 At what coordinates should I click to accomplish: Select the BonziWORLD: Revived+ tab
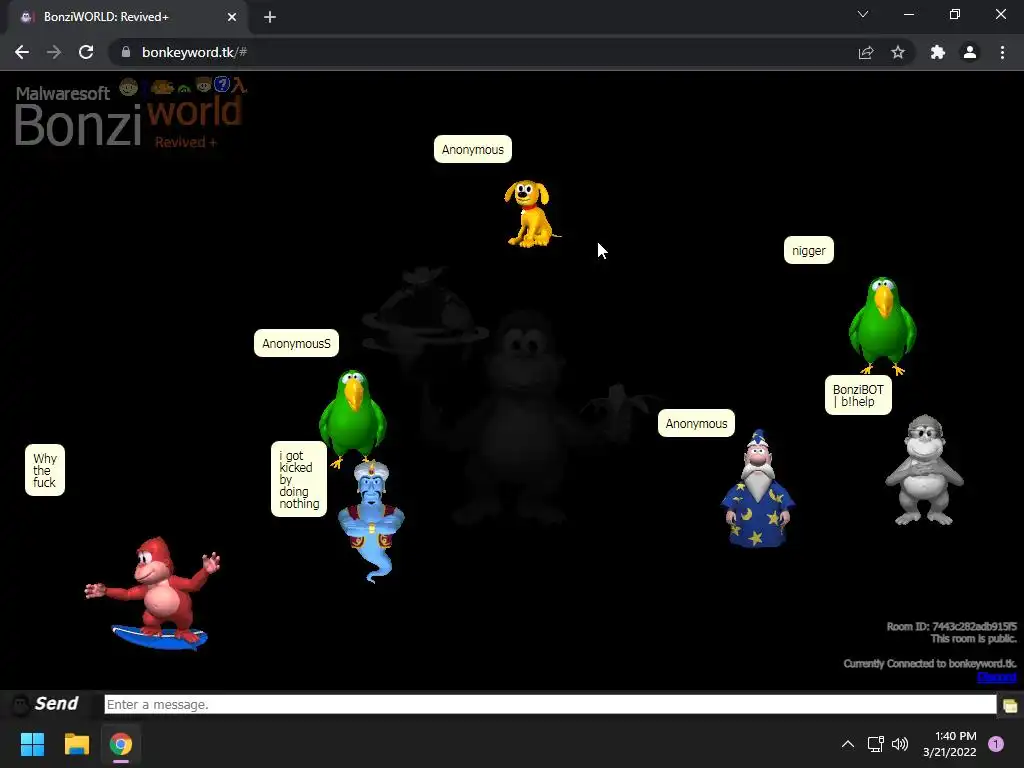coord(127,17)
